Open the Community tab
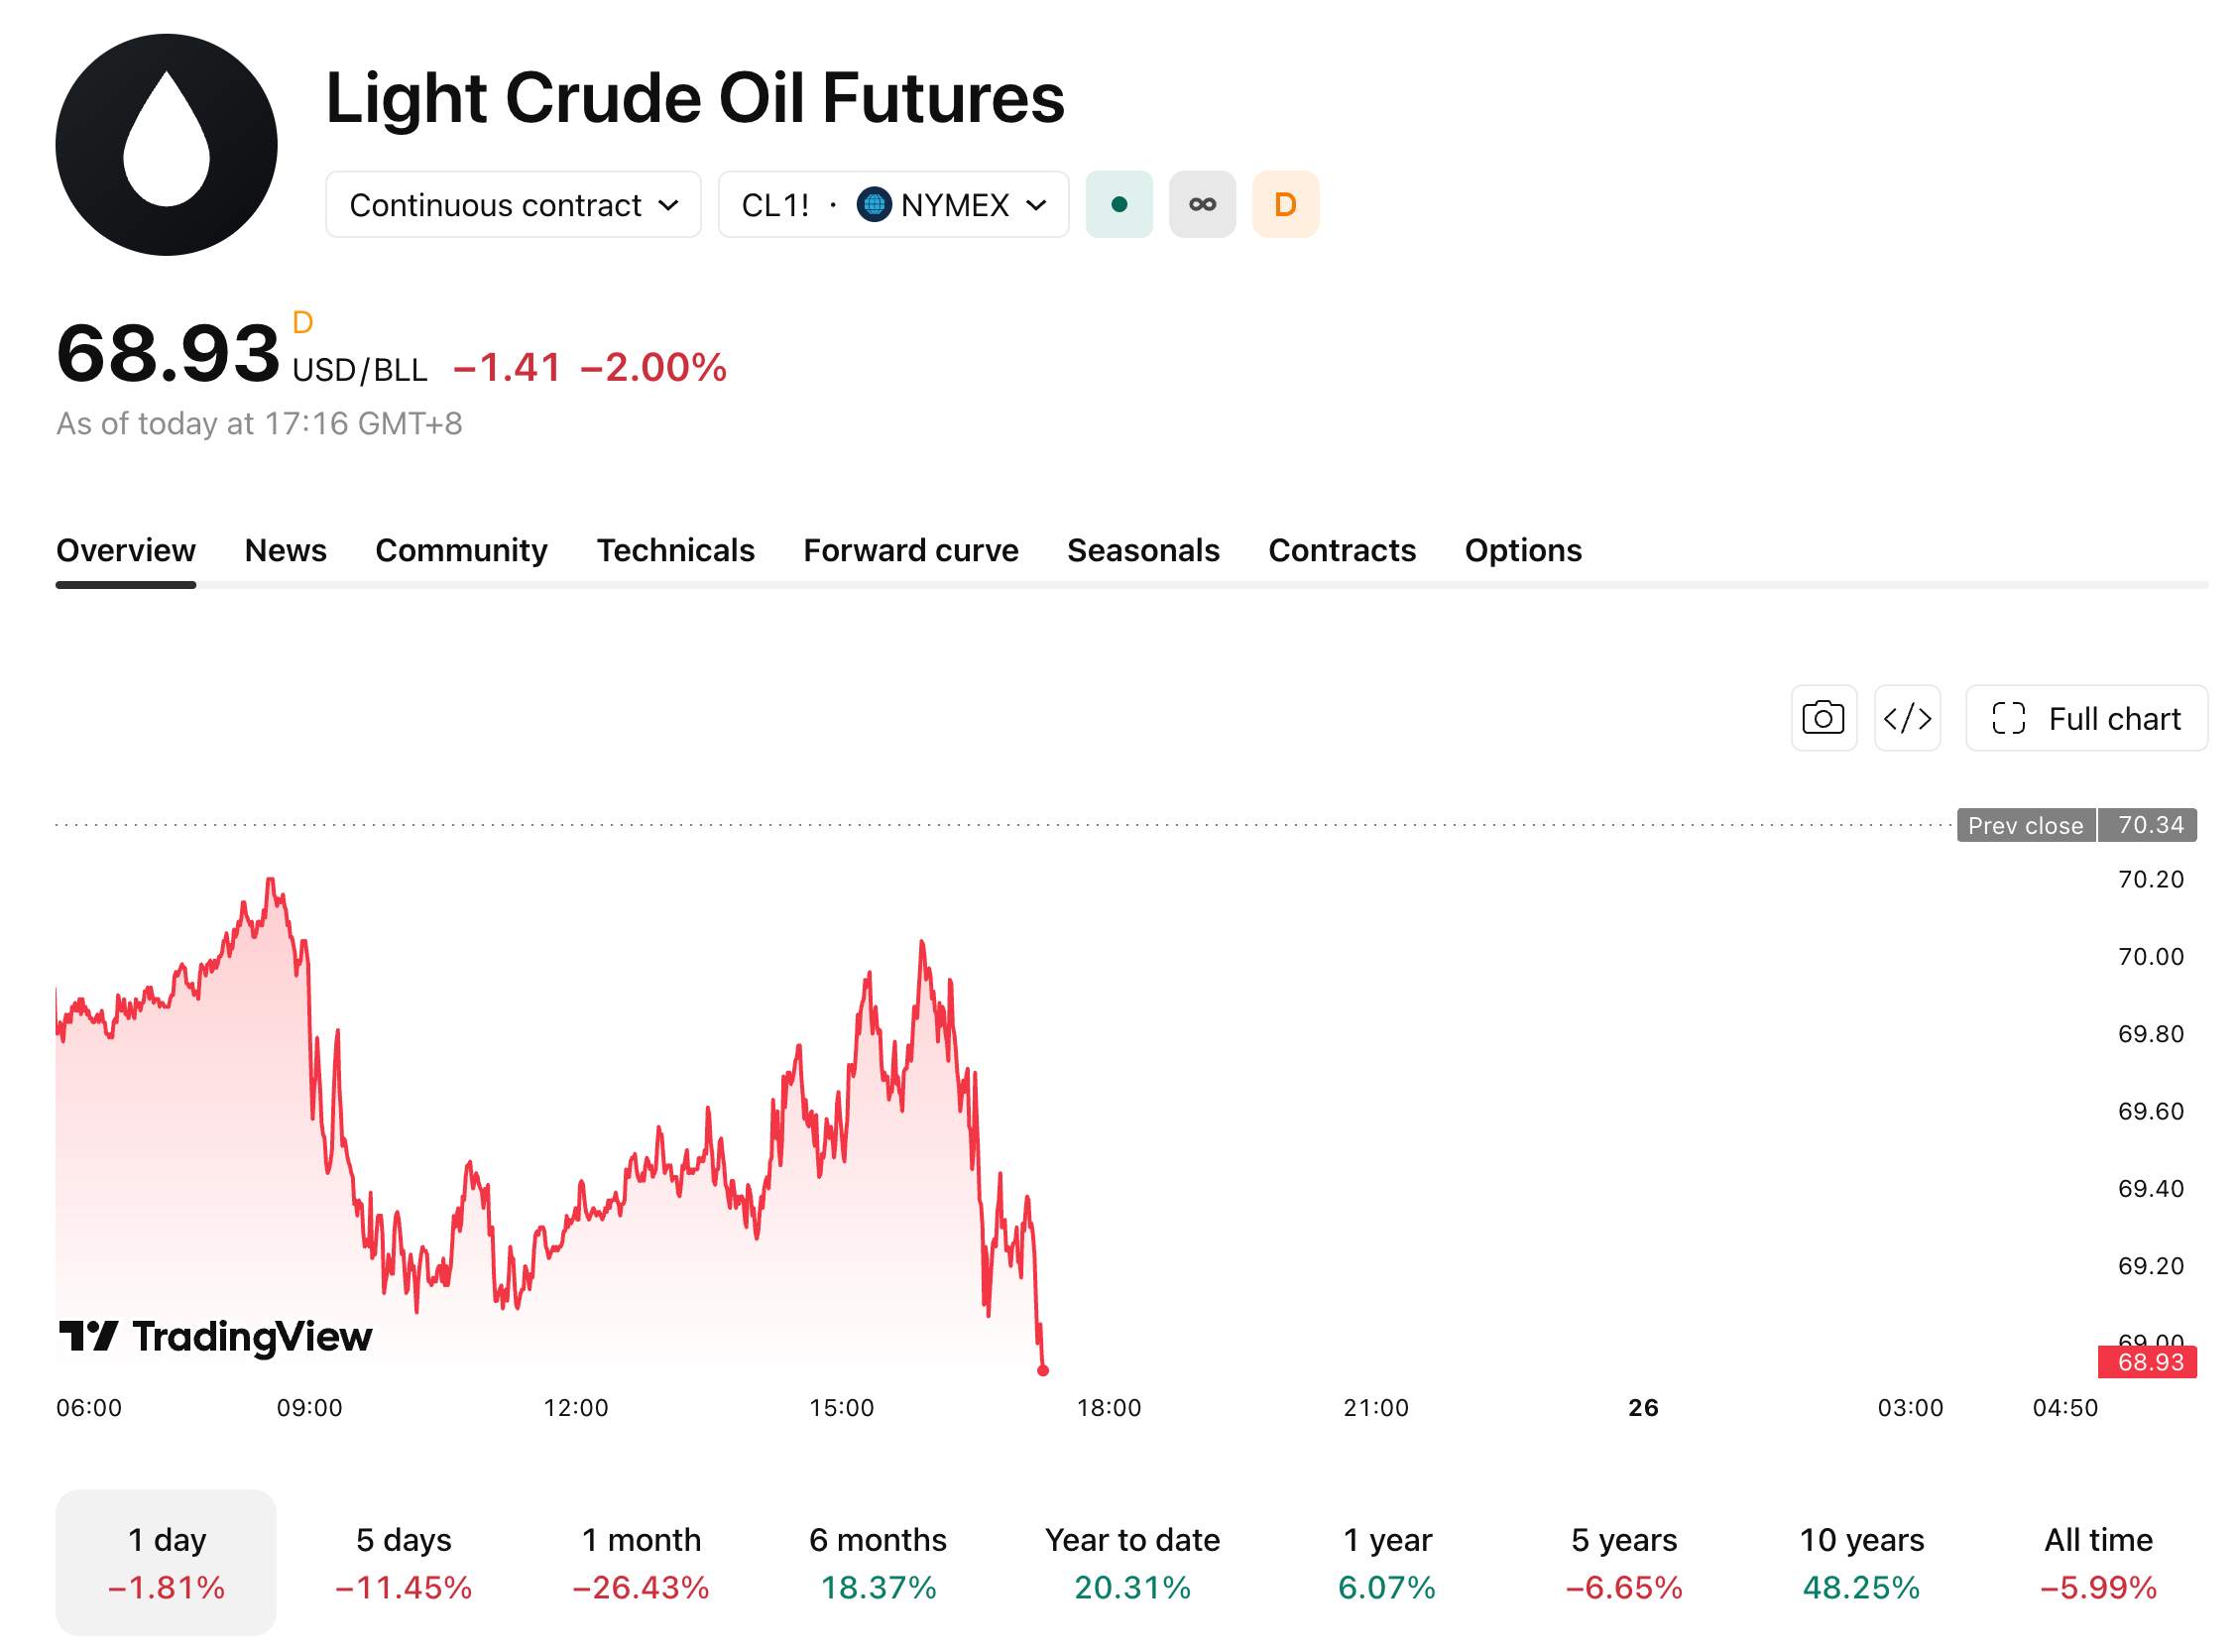Viewport: 2237px width, 1652px height. point(462,551)
